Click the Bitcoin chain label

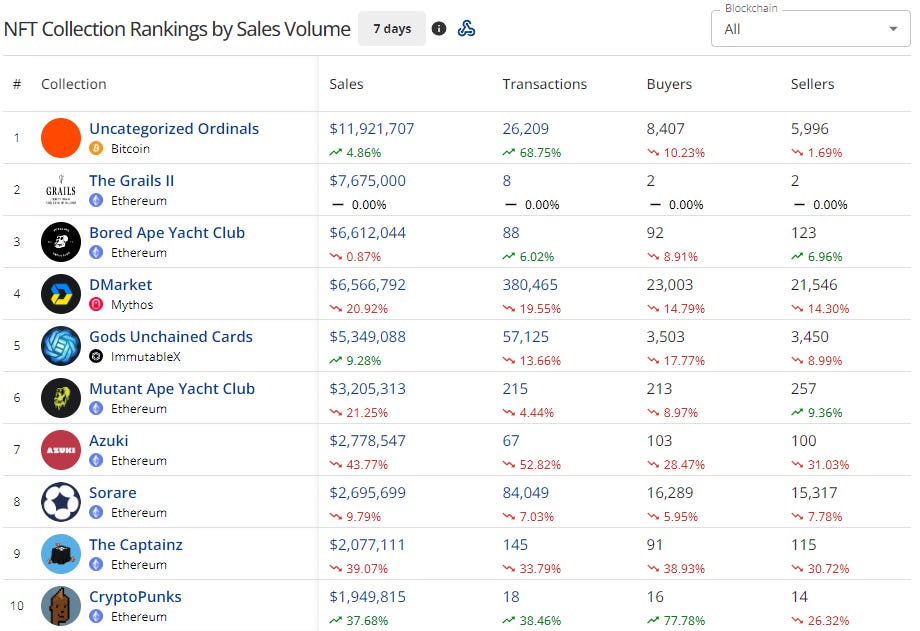(130, 149)
